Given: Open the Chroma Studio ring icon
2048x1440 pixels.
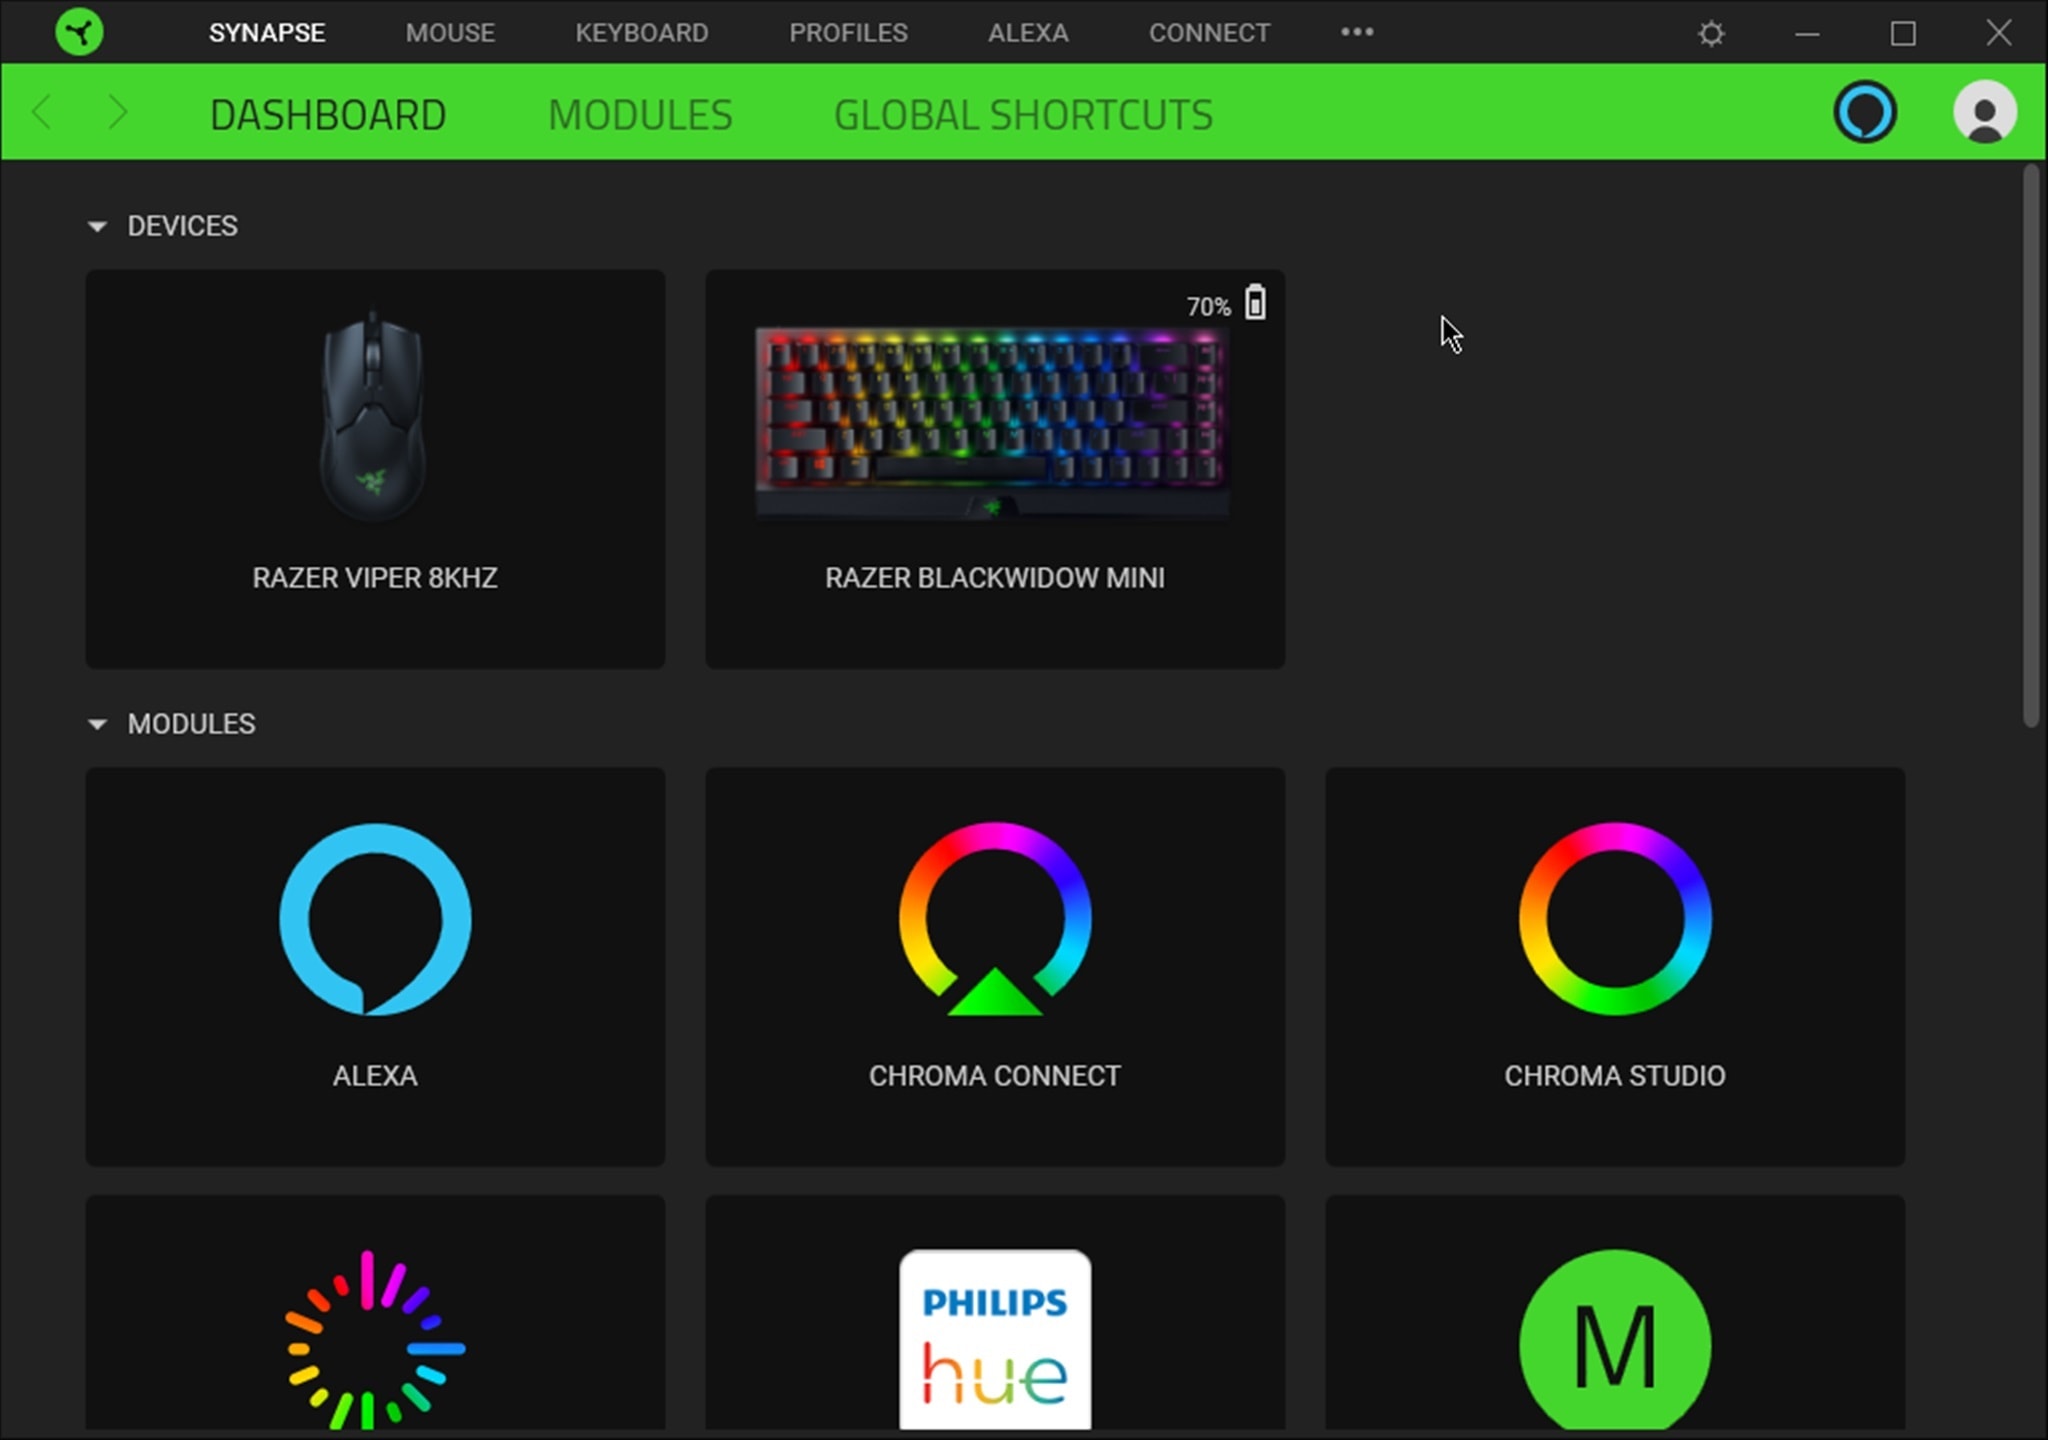Looking at the screenshot, I should (1615, 919).
